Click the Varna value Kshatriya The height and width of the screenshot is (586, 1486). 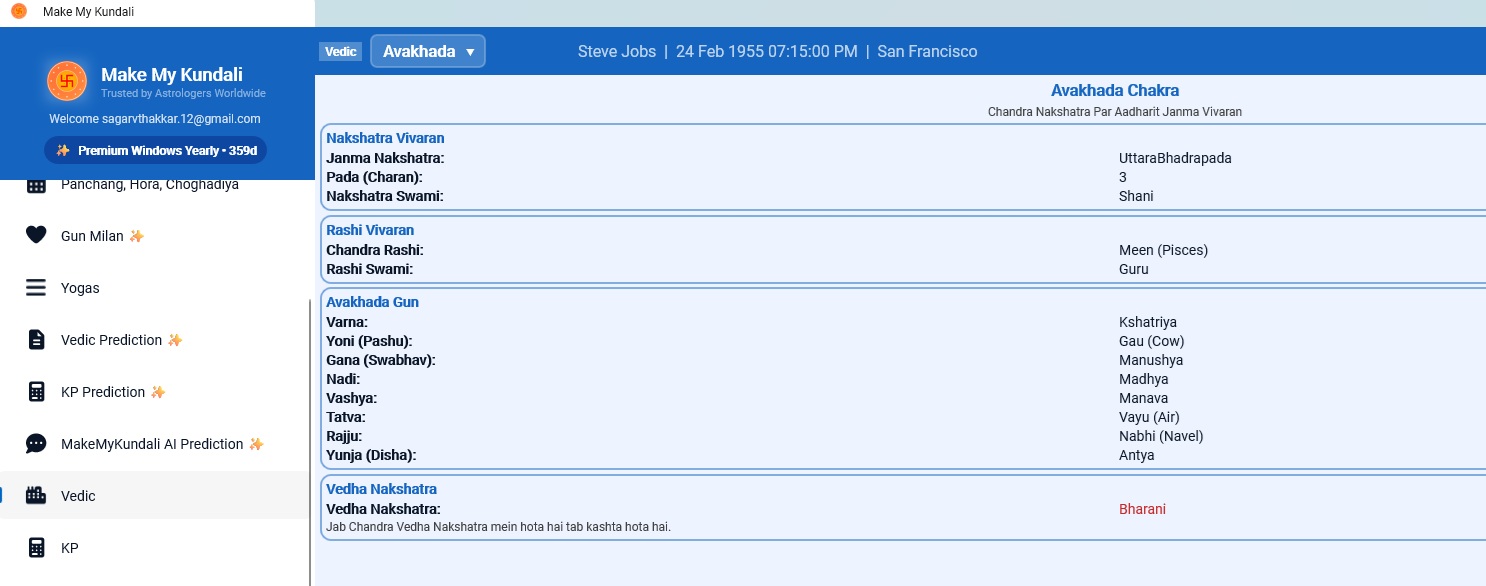point(1148,322)
